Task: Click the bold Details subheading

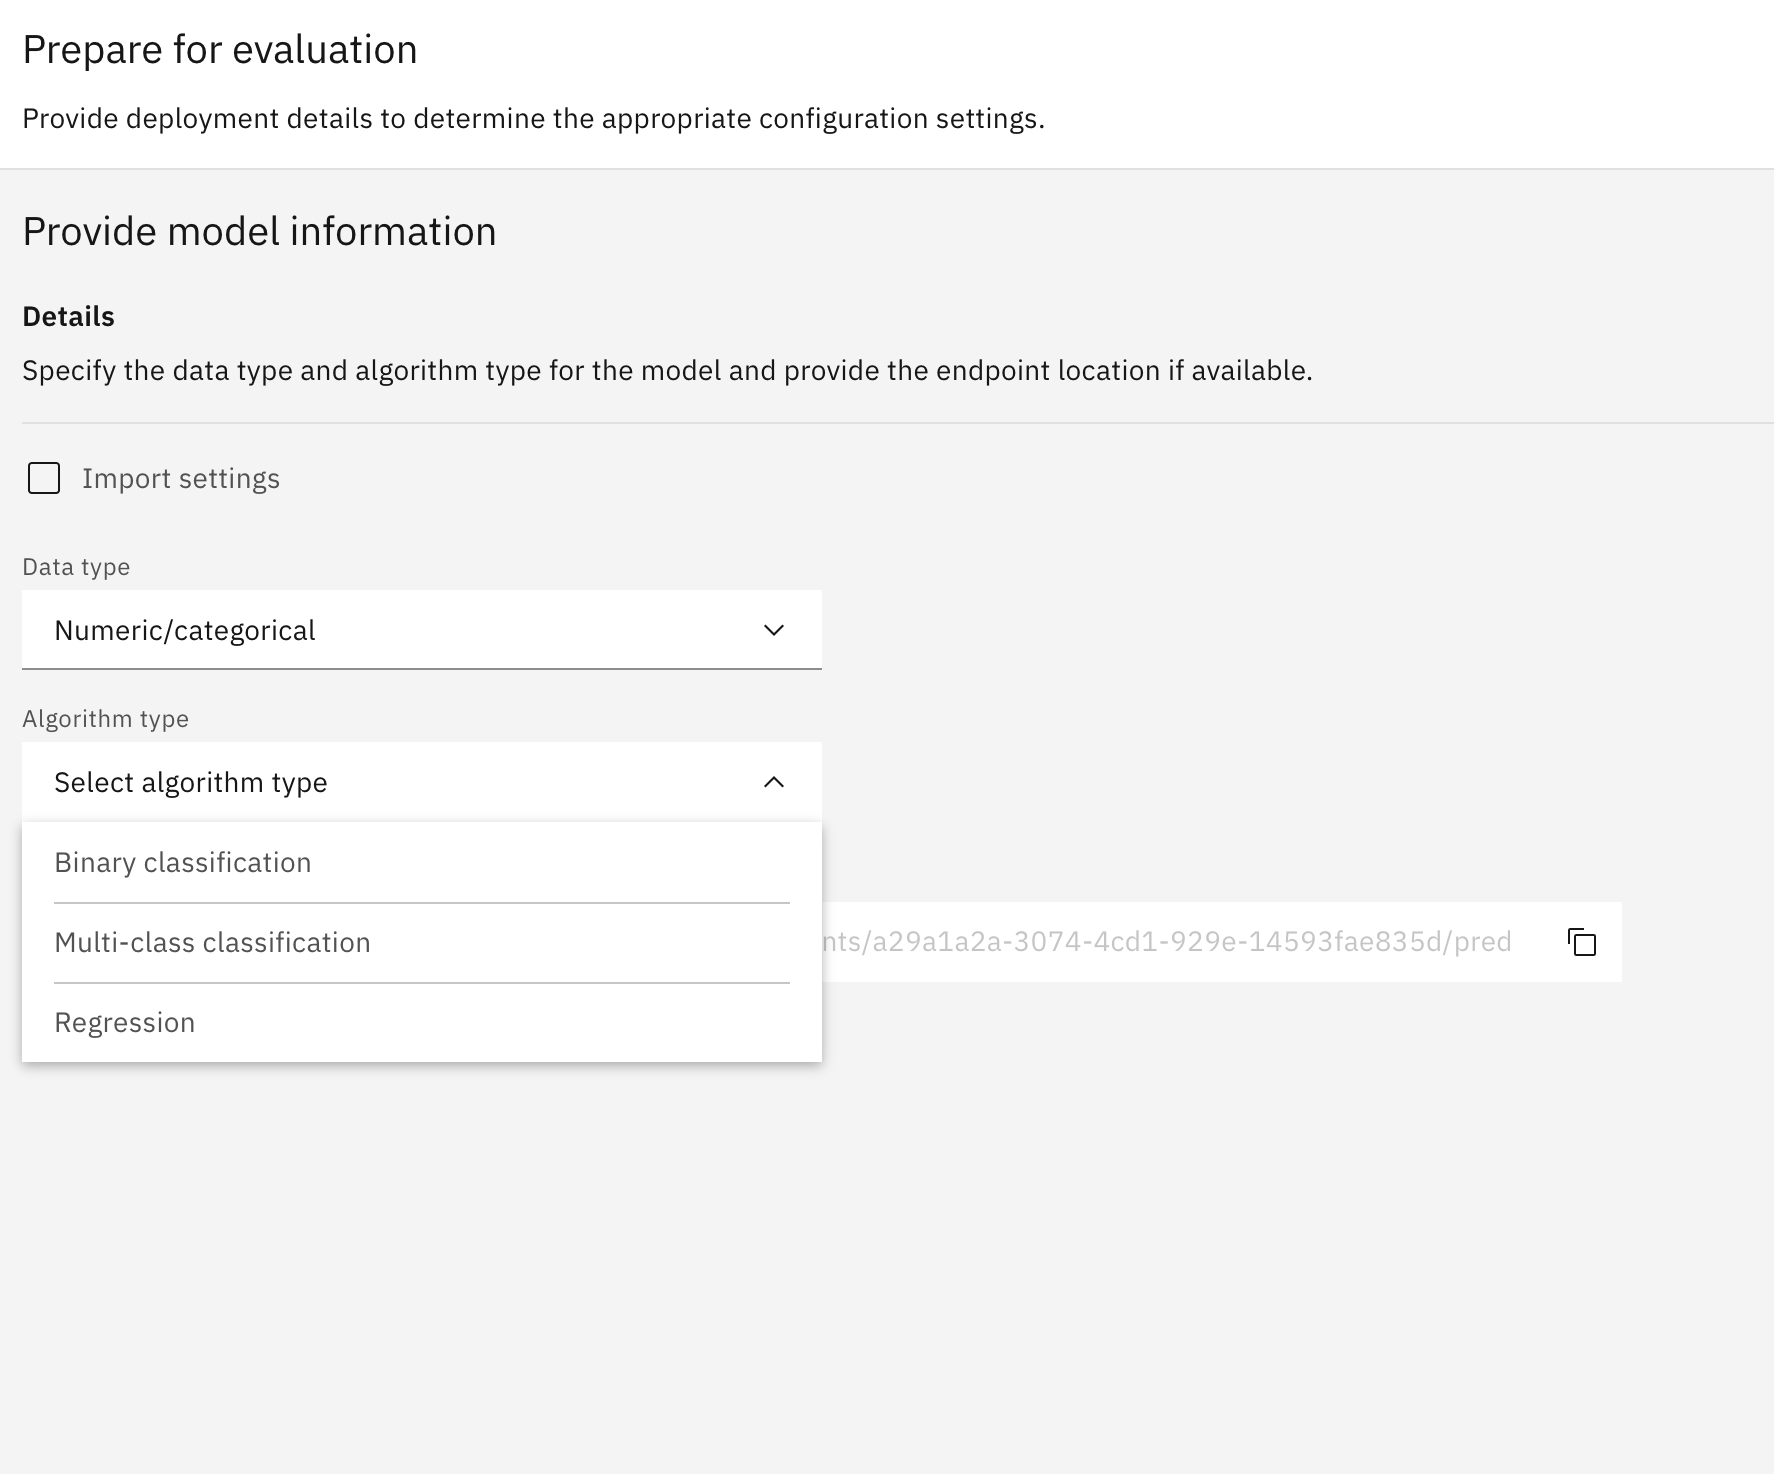Action: (68, 317)
